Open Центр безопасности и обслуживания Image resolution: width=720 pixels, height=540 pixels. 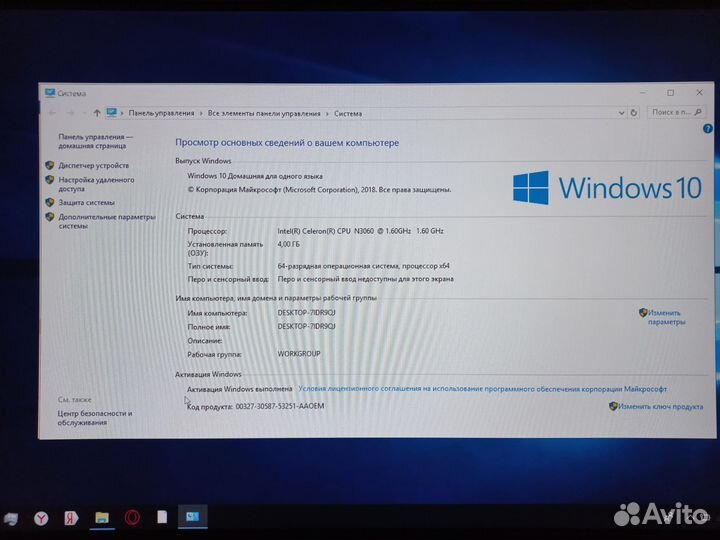coord(95,417)
